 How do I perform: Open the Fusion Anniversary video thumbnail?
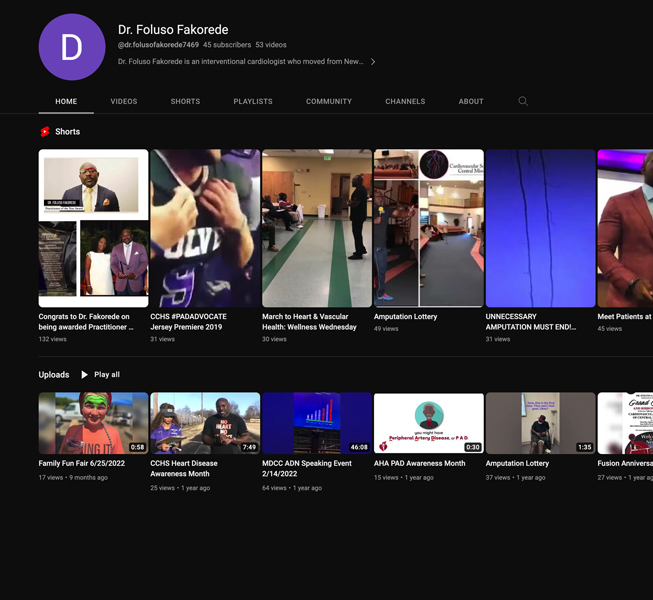coord(625,423)
